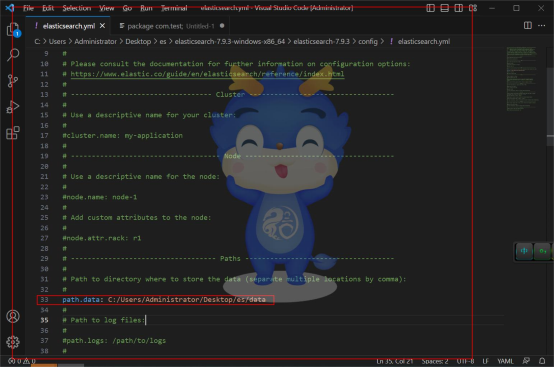Click line number 17 in gutter
554x367 pixels.
coord(44,136)
